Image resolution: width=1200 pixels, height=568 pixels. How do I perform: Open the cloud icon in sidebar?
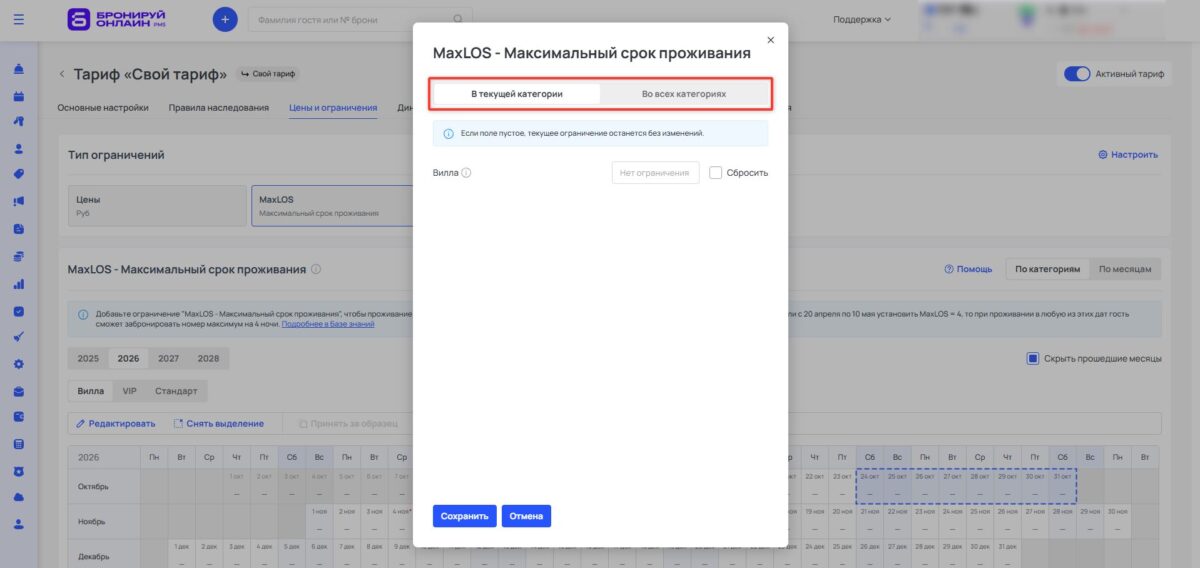(x=18, y=497)
